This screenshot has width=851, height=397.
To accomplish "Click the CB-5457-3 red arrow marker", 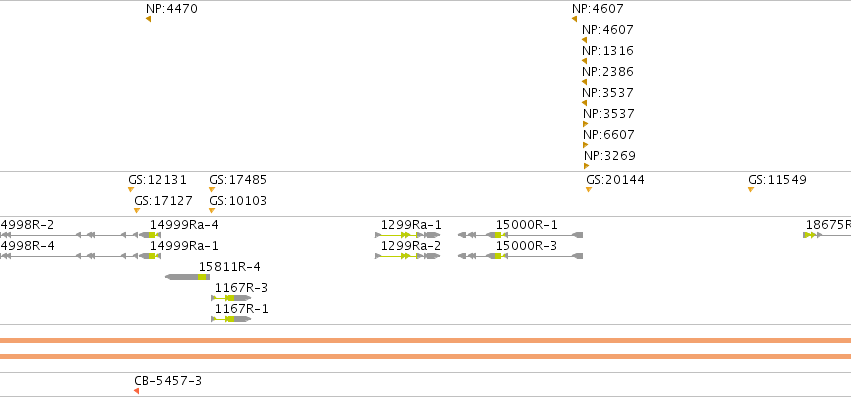I will [137, 391].
